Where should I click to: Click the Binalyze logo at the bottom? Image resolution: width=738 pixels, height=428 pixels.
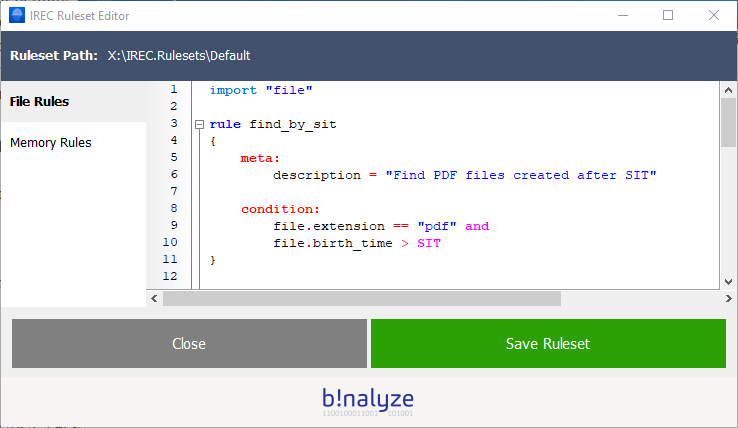[x=368, y=399]
